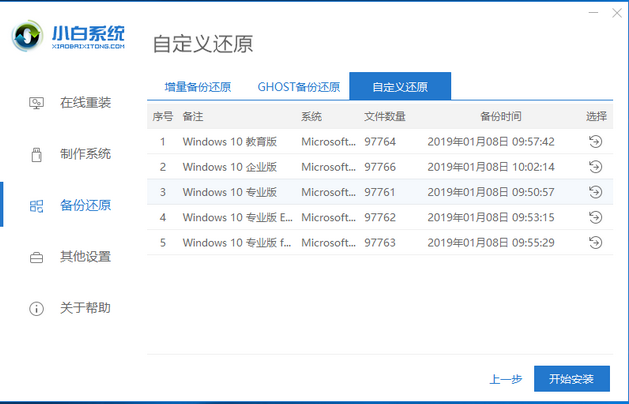Close the 小白系统 window
This screenshot has width=629, height=404.
point(617,13)
